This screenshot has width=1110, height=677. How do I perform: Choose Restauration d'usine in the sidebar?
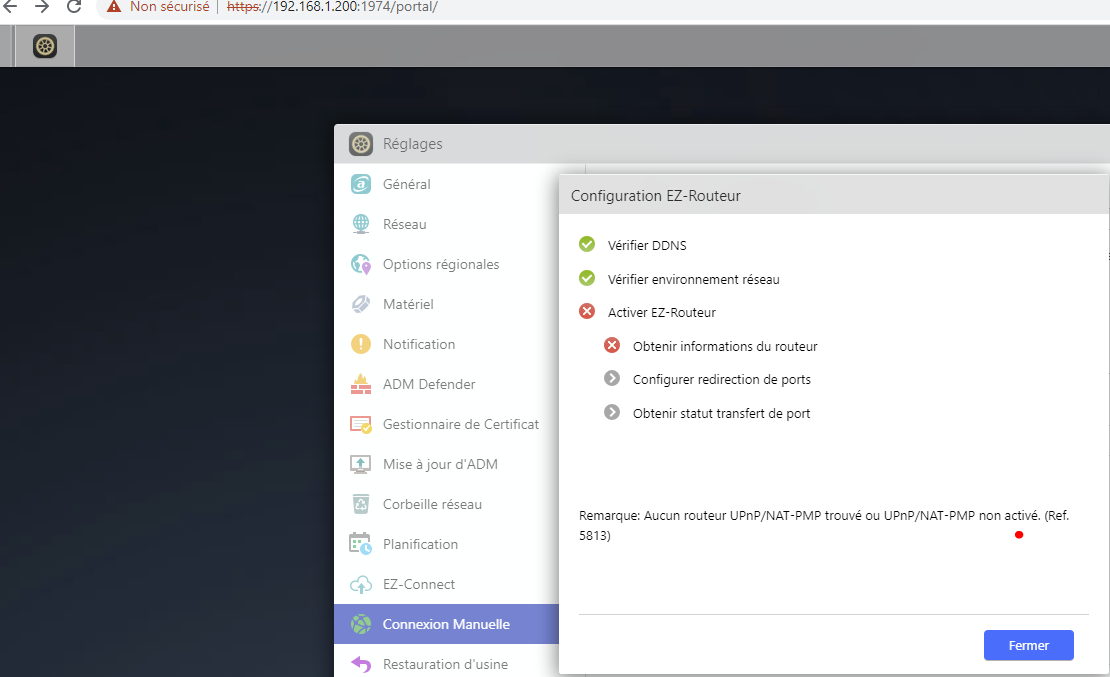444,664
